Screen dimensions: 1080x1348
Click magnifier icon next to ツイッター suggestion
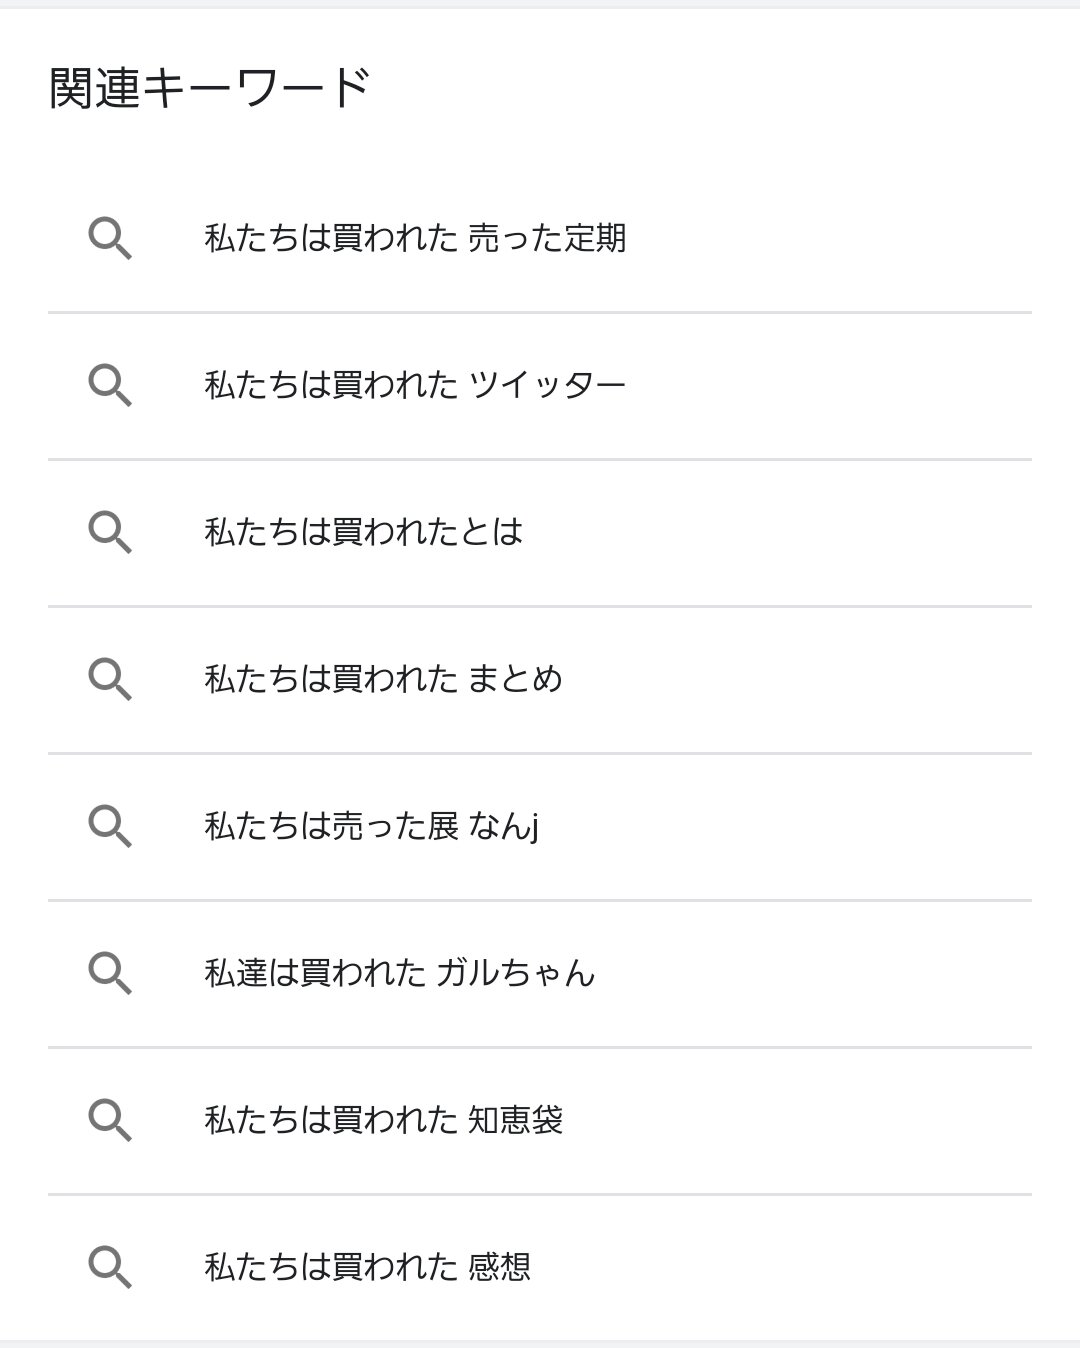pyautogui.click(x=110, y=386)
